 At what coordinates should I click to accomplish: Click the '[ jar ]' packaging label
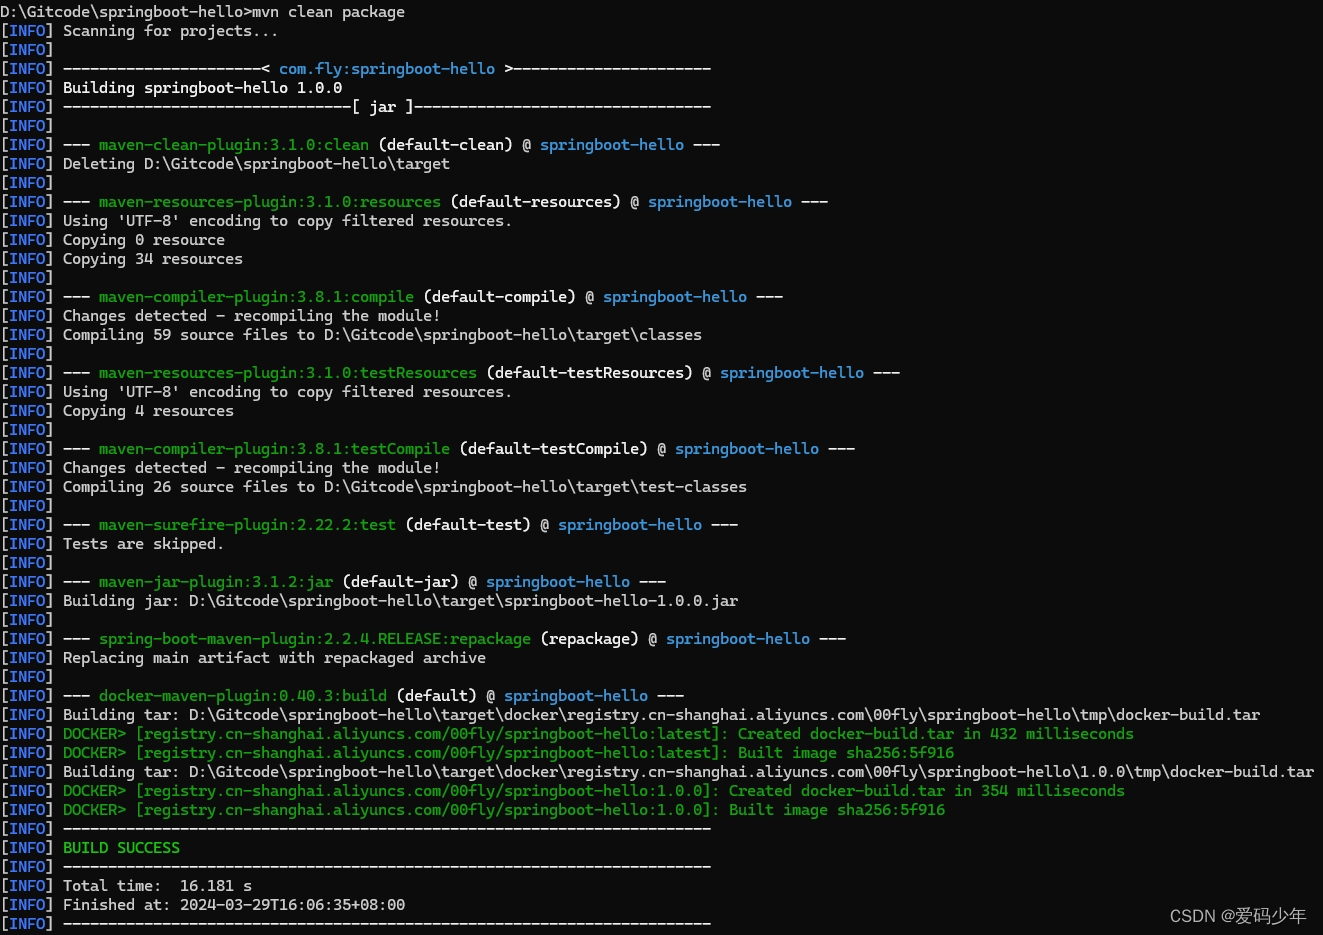coord(382,107)
